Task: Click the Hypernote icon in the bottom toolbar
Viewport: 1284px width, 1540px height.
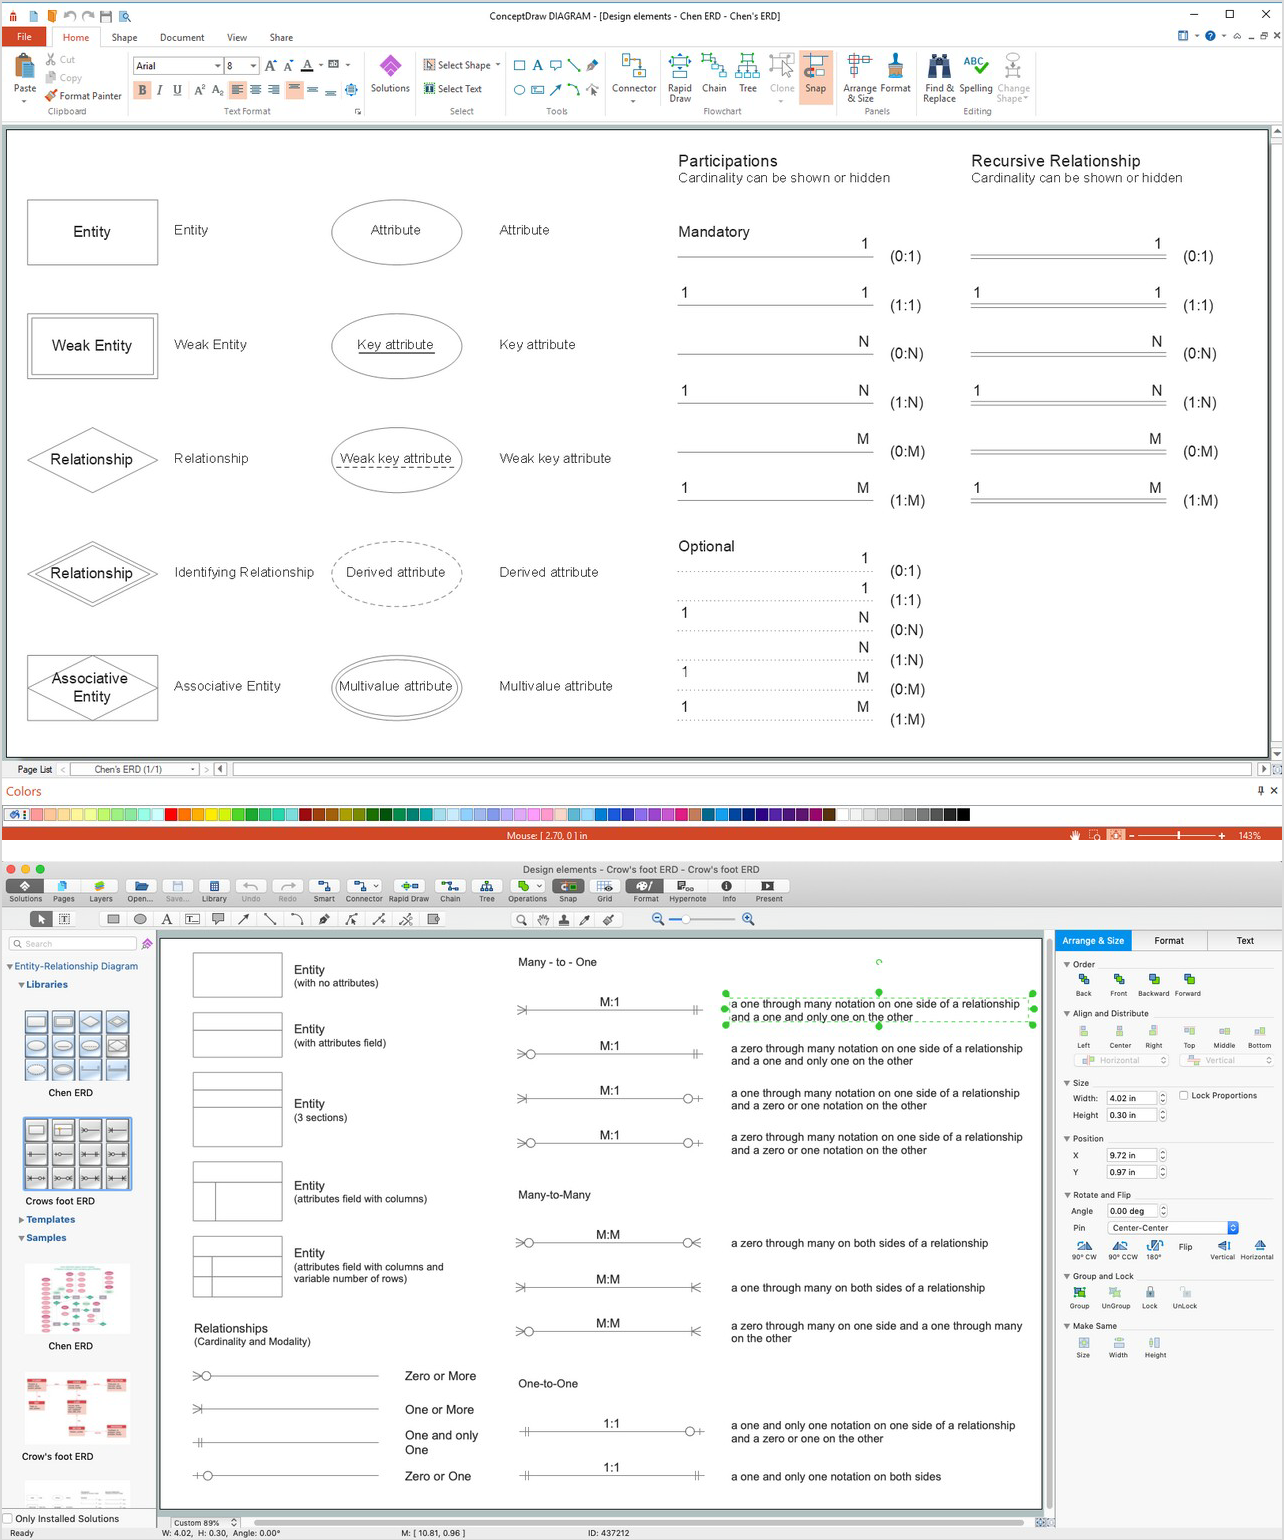Action: point(687,887)
